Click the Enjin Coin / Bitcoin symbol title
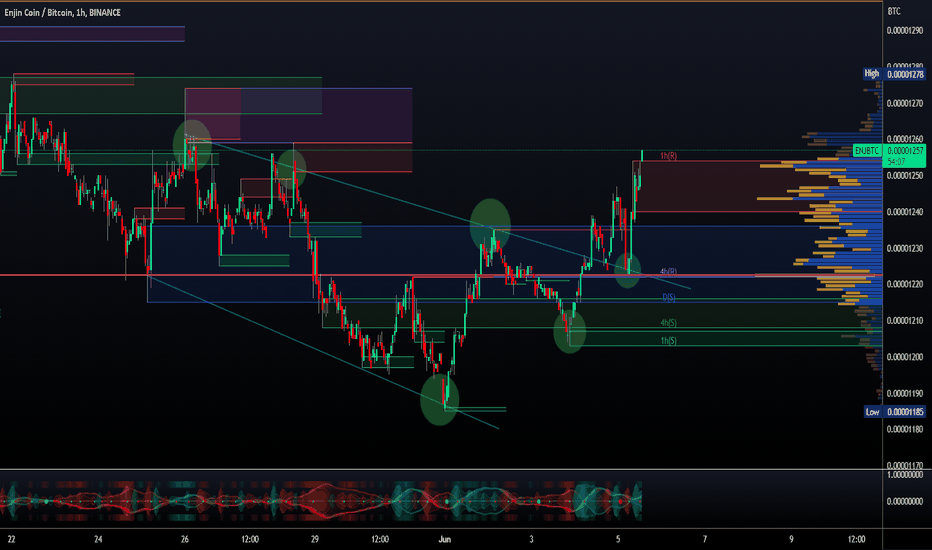The width and height of the screenshot is (932, 550). tap(62, 12)
